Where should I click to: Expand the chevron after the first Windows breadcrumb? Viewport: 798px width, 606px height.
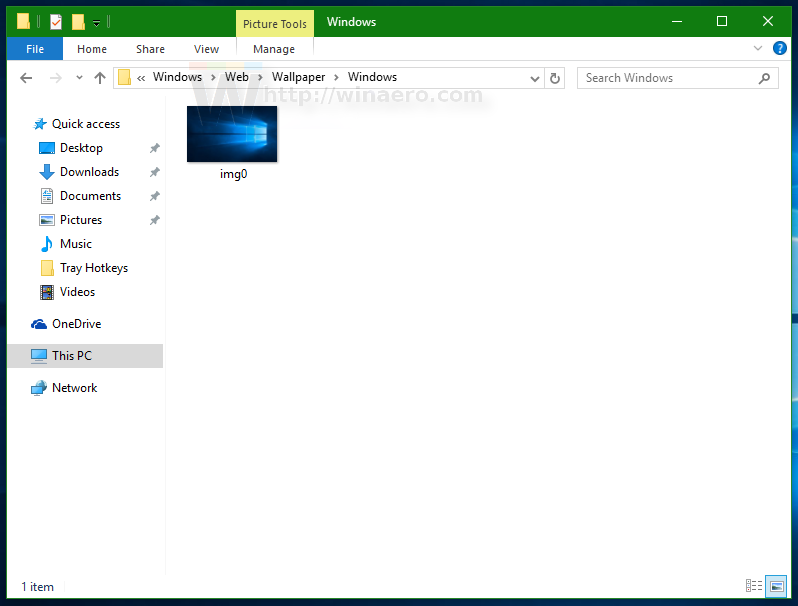coord(213,78)
